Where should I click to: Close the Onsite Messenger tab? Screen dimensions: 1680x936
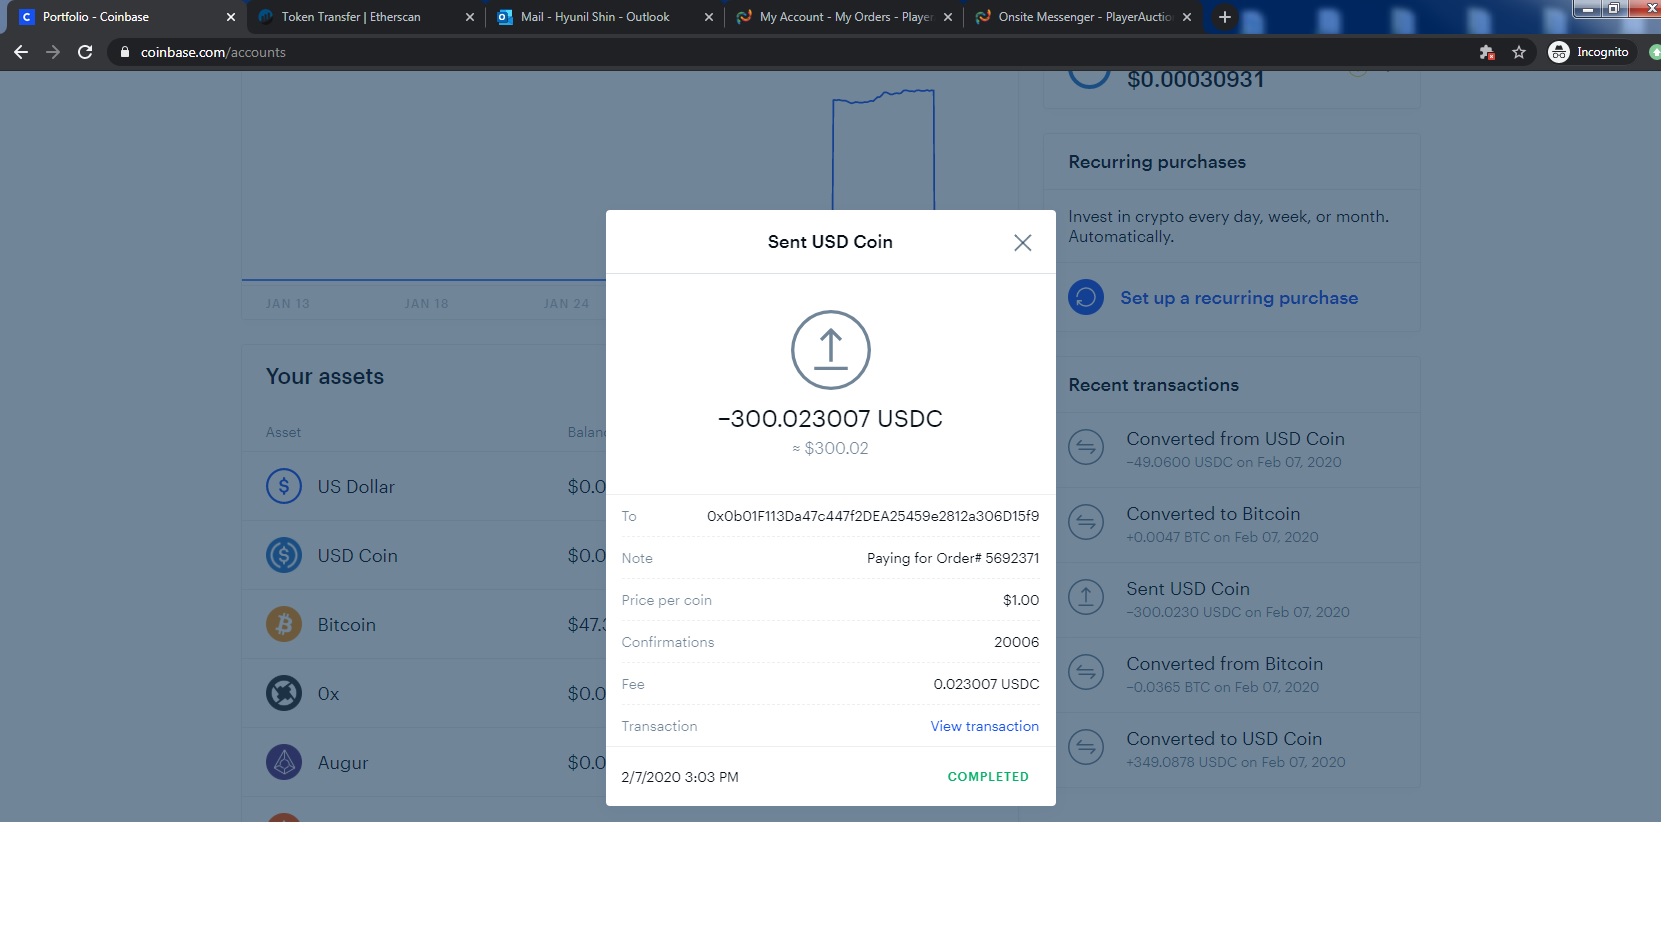1187,17
